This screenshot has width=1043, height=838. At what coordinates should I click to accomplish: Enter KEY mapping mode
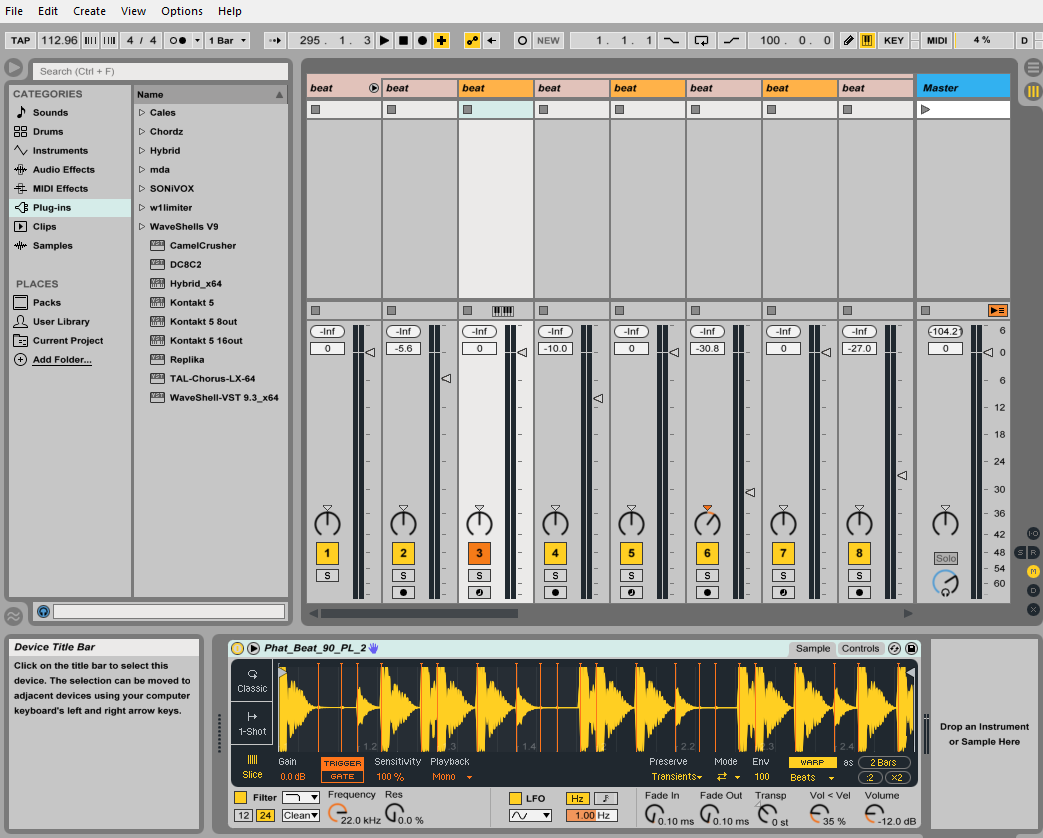point(893,40)
